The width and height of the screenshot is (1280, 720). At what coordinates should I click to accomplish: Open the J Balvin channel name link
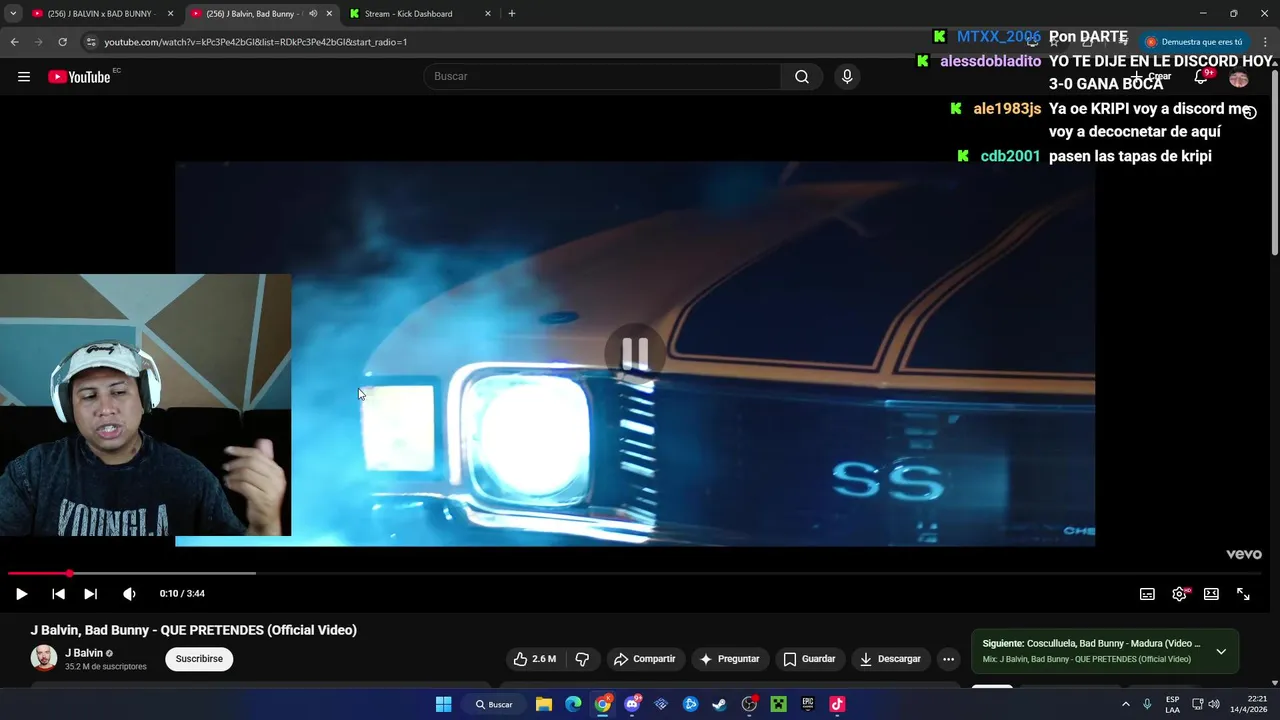point(84,653)
